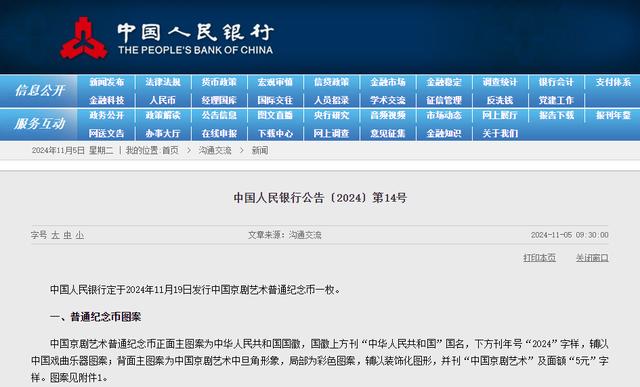Open the 反洗钱 navigation item
This screenshot has height=387, width=640.
[500, 100]
